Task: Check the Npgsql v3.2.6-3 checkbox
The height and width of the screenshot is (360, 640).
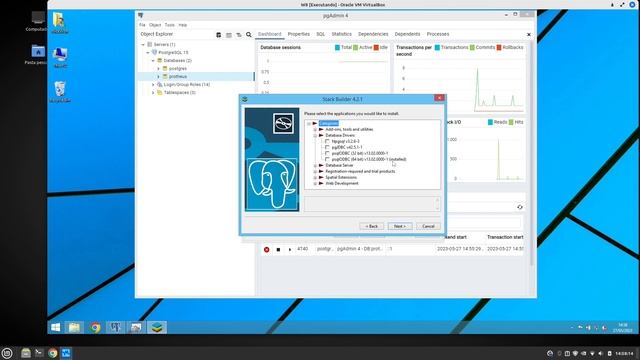Action: (327, 141)
